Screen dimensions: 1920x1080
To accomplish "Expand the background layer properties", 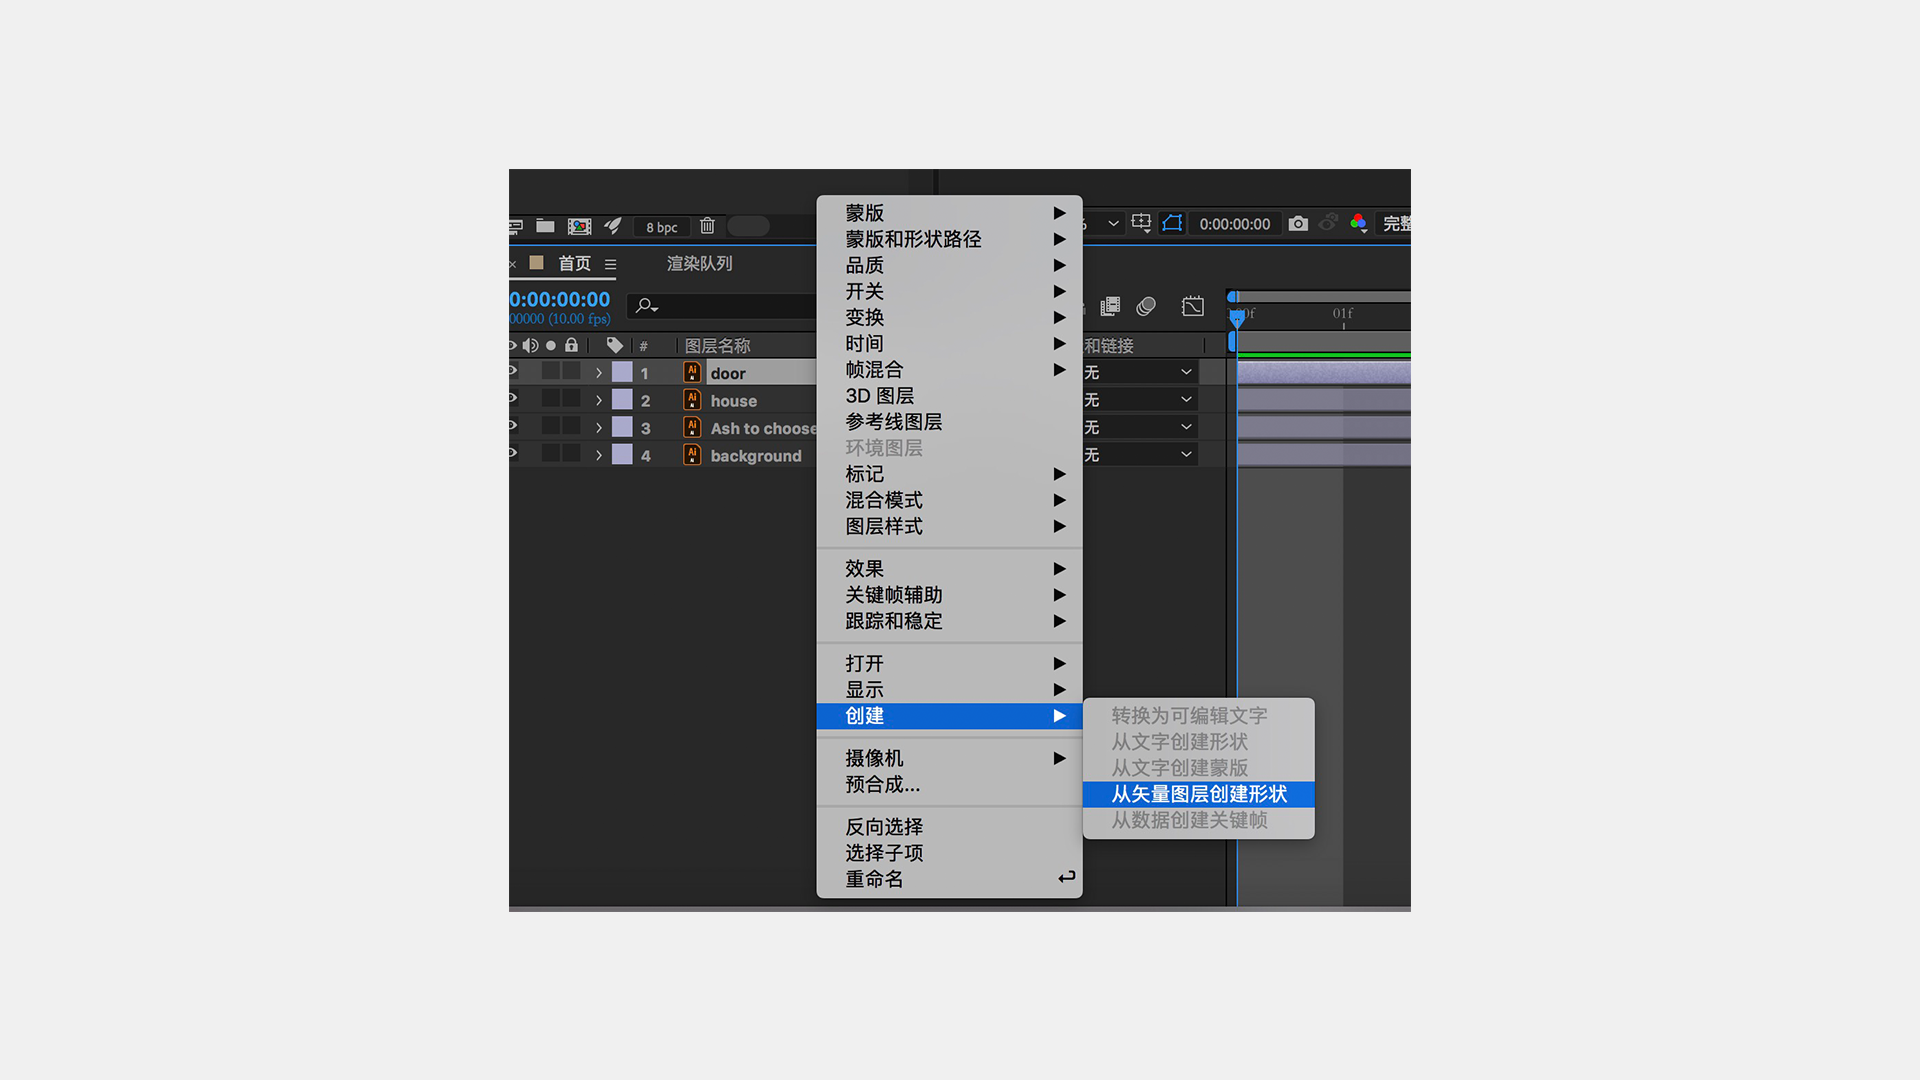I will [x=598, y=455].
